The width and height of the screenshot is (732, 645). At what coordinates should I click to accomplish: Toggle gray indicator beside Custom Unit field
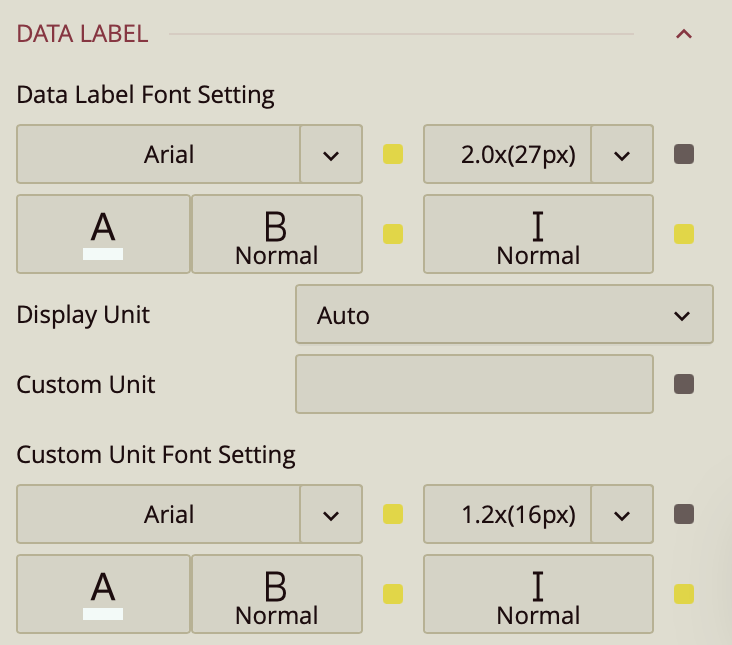point(684,384)
